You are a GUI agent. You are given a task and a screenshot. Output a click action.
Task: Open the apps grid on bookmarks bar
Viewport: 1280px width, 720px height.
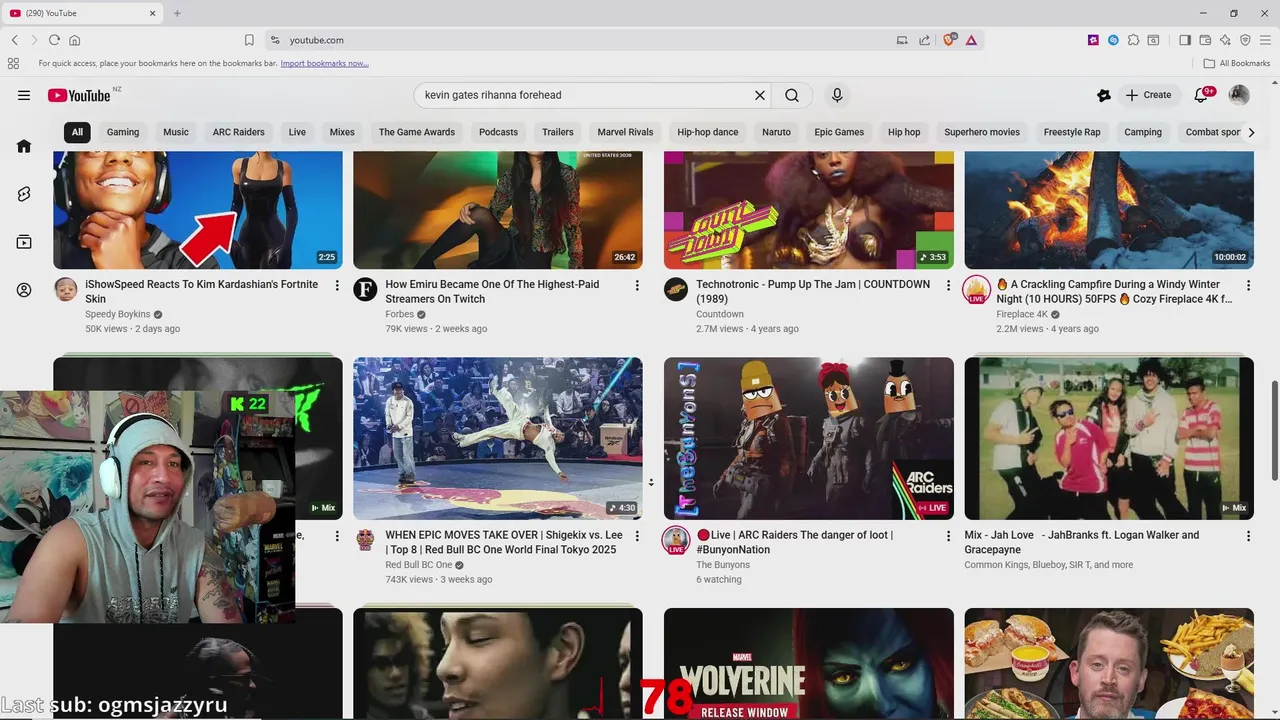[x=13, y=63]
